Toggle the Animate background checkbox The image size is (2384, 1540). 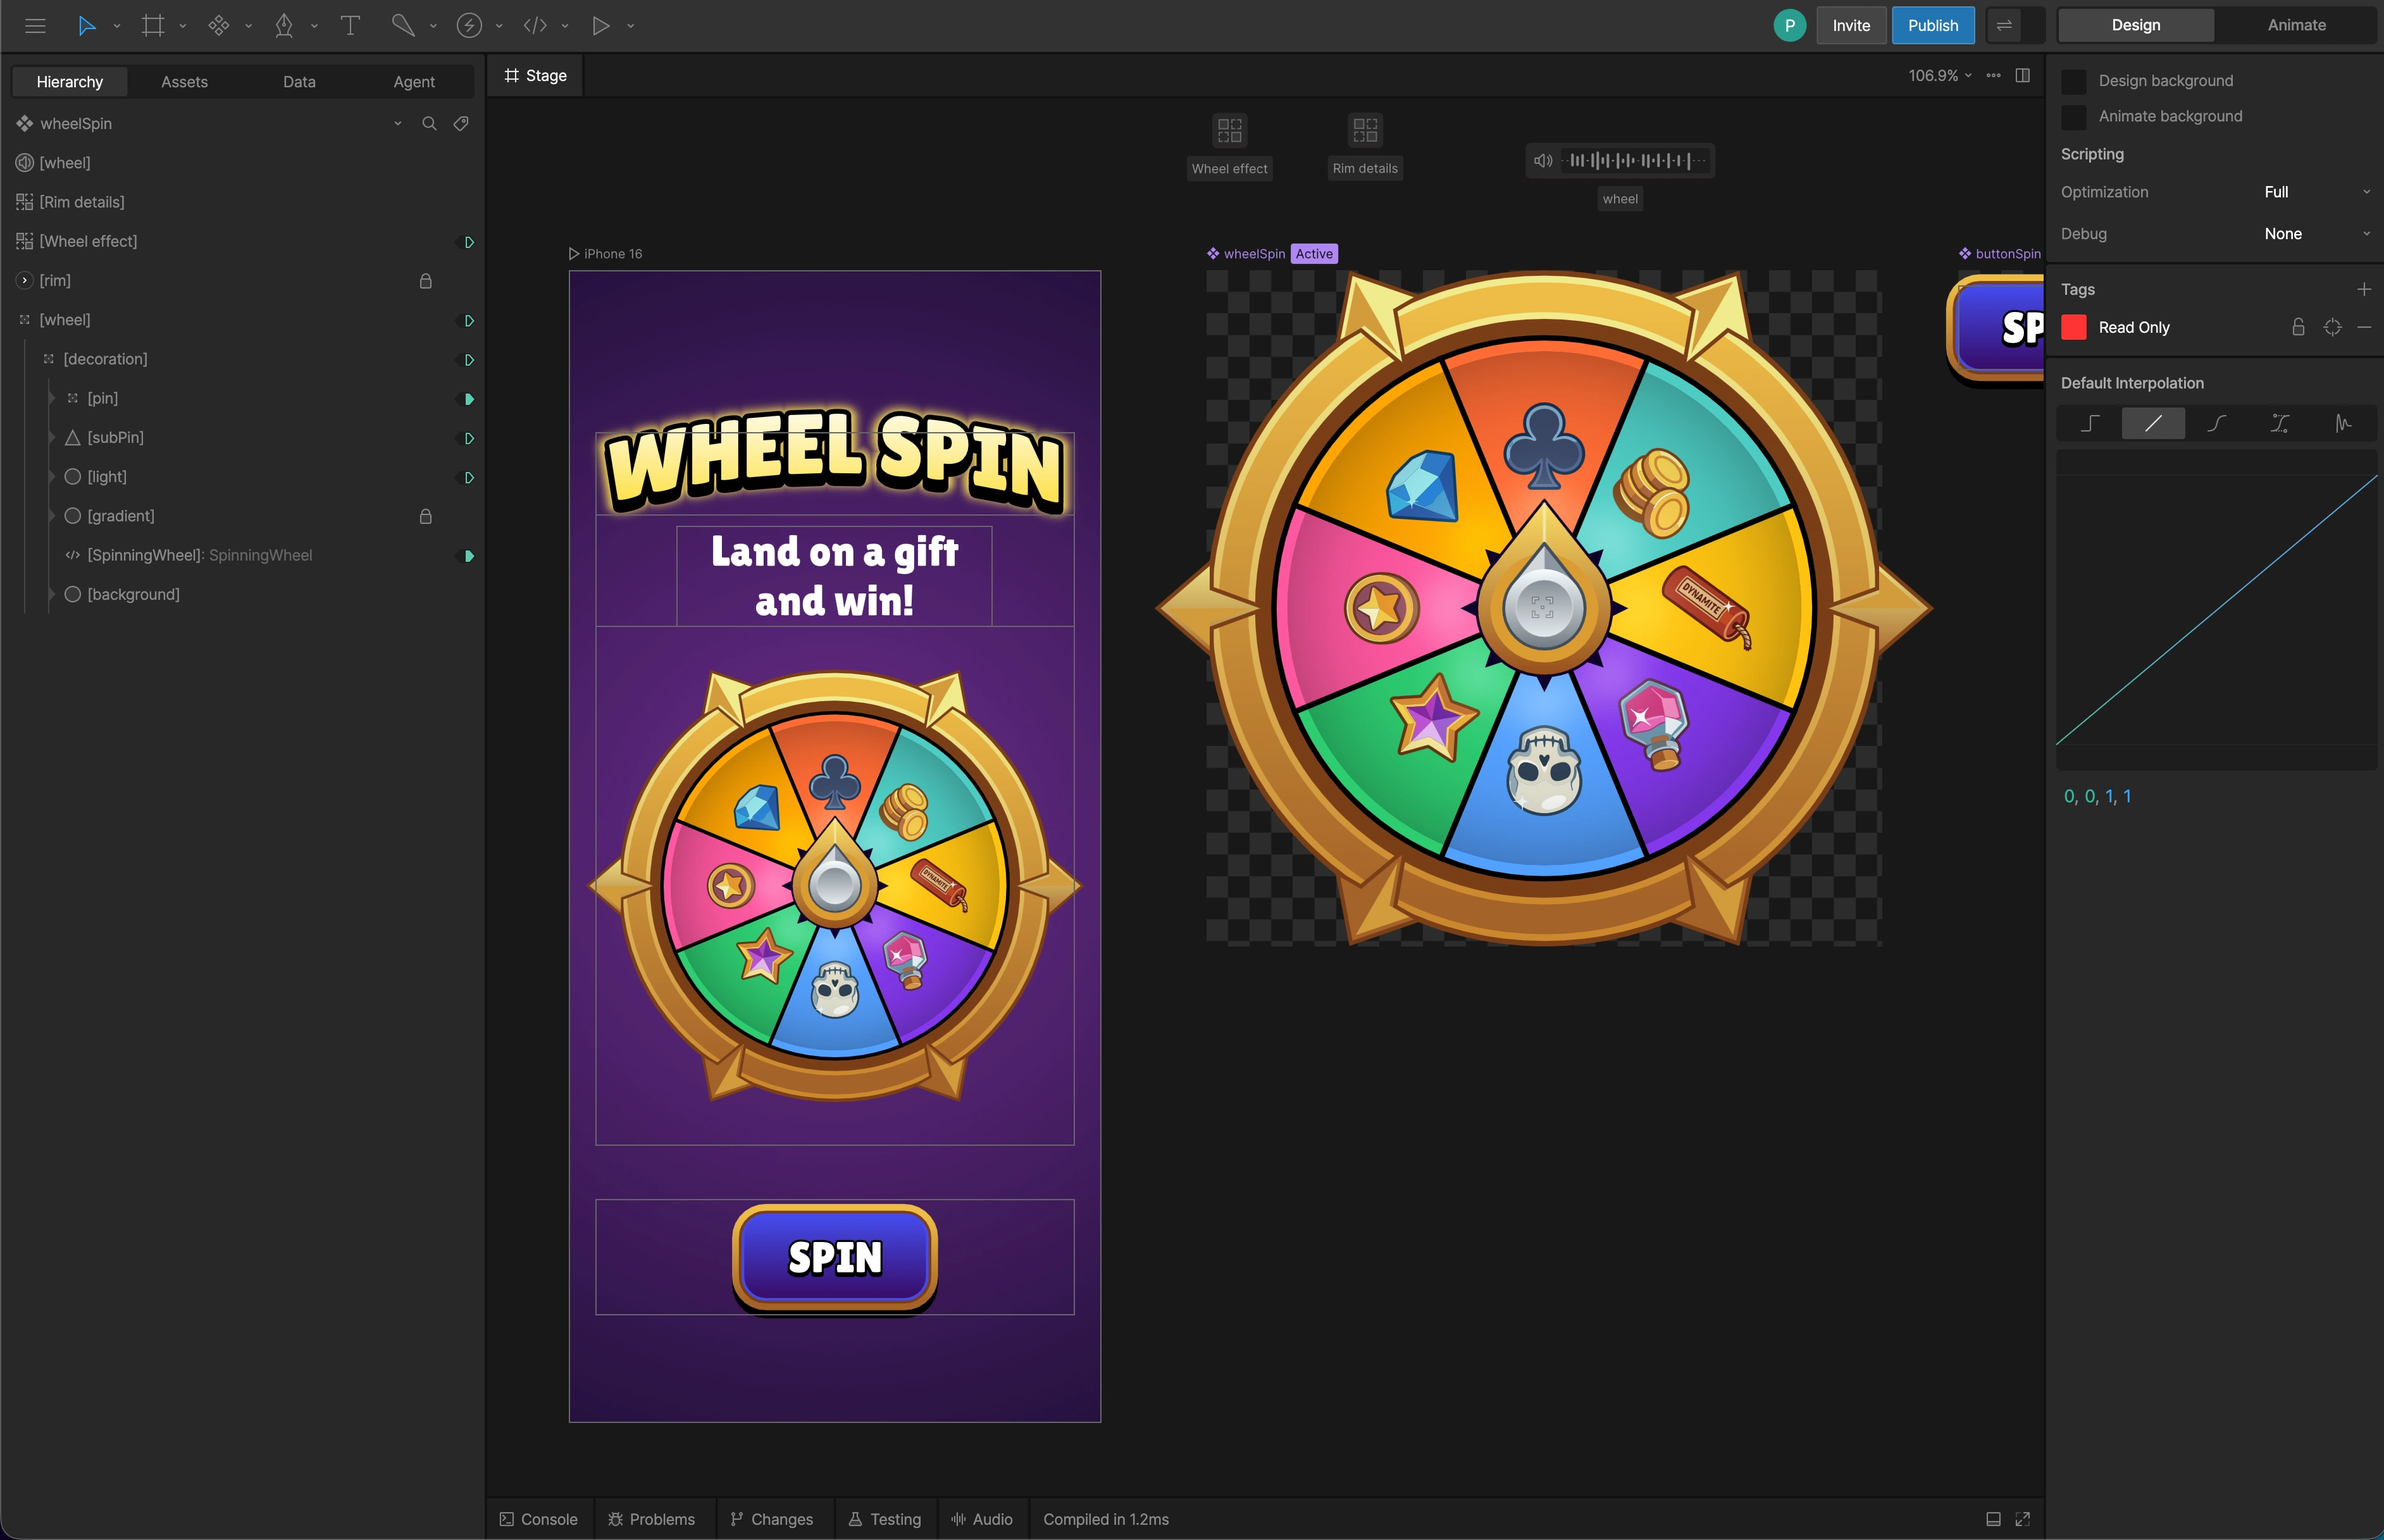[x=2074, y=117]
